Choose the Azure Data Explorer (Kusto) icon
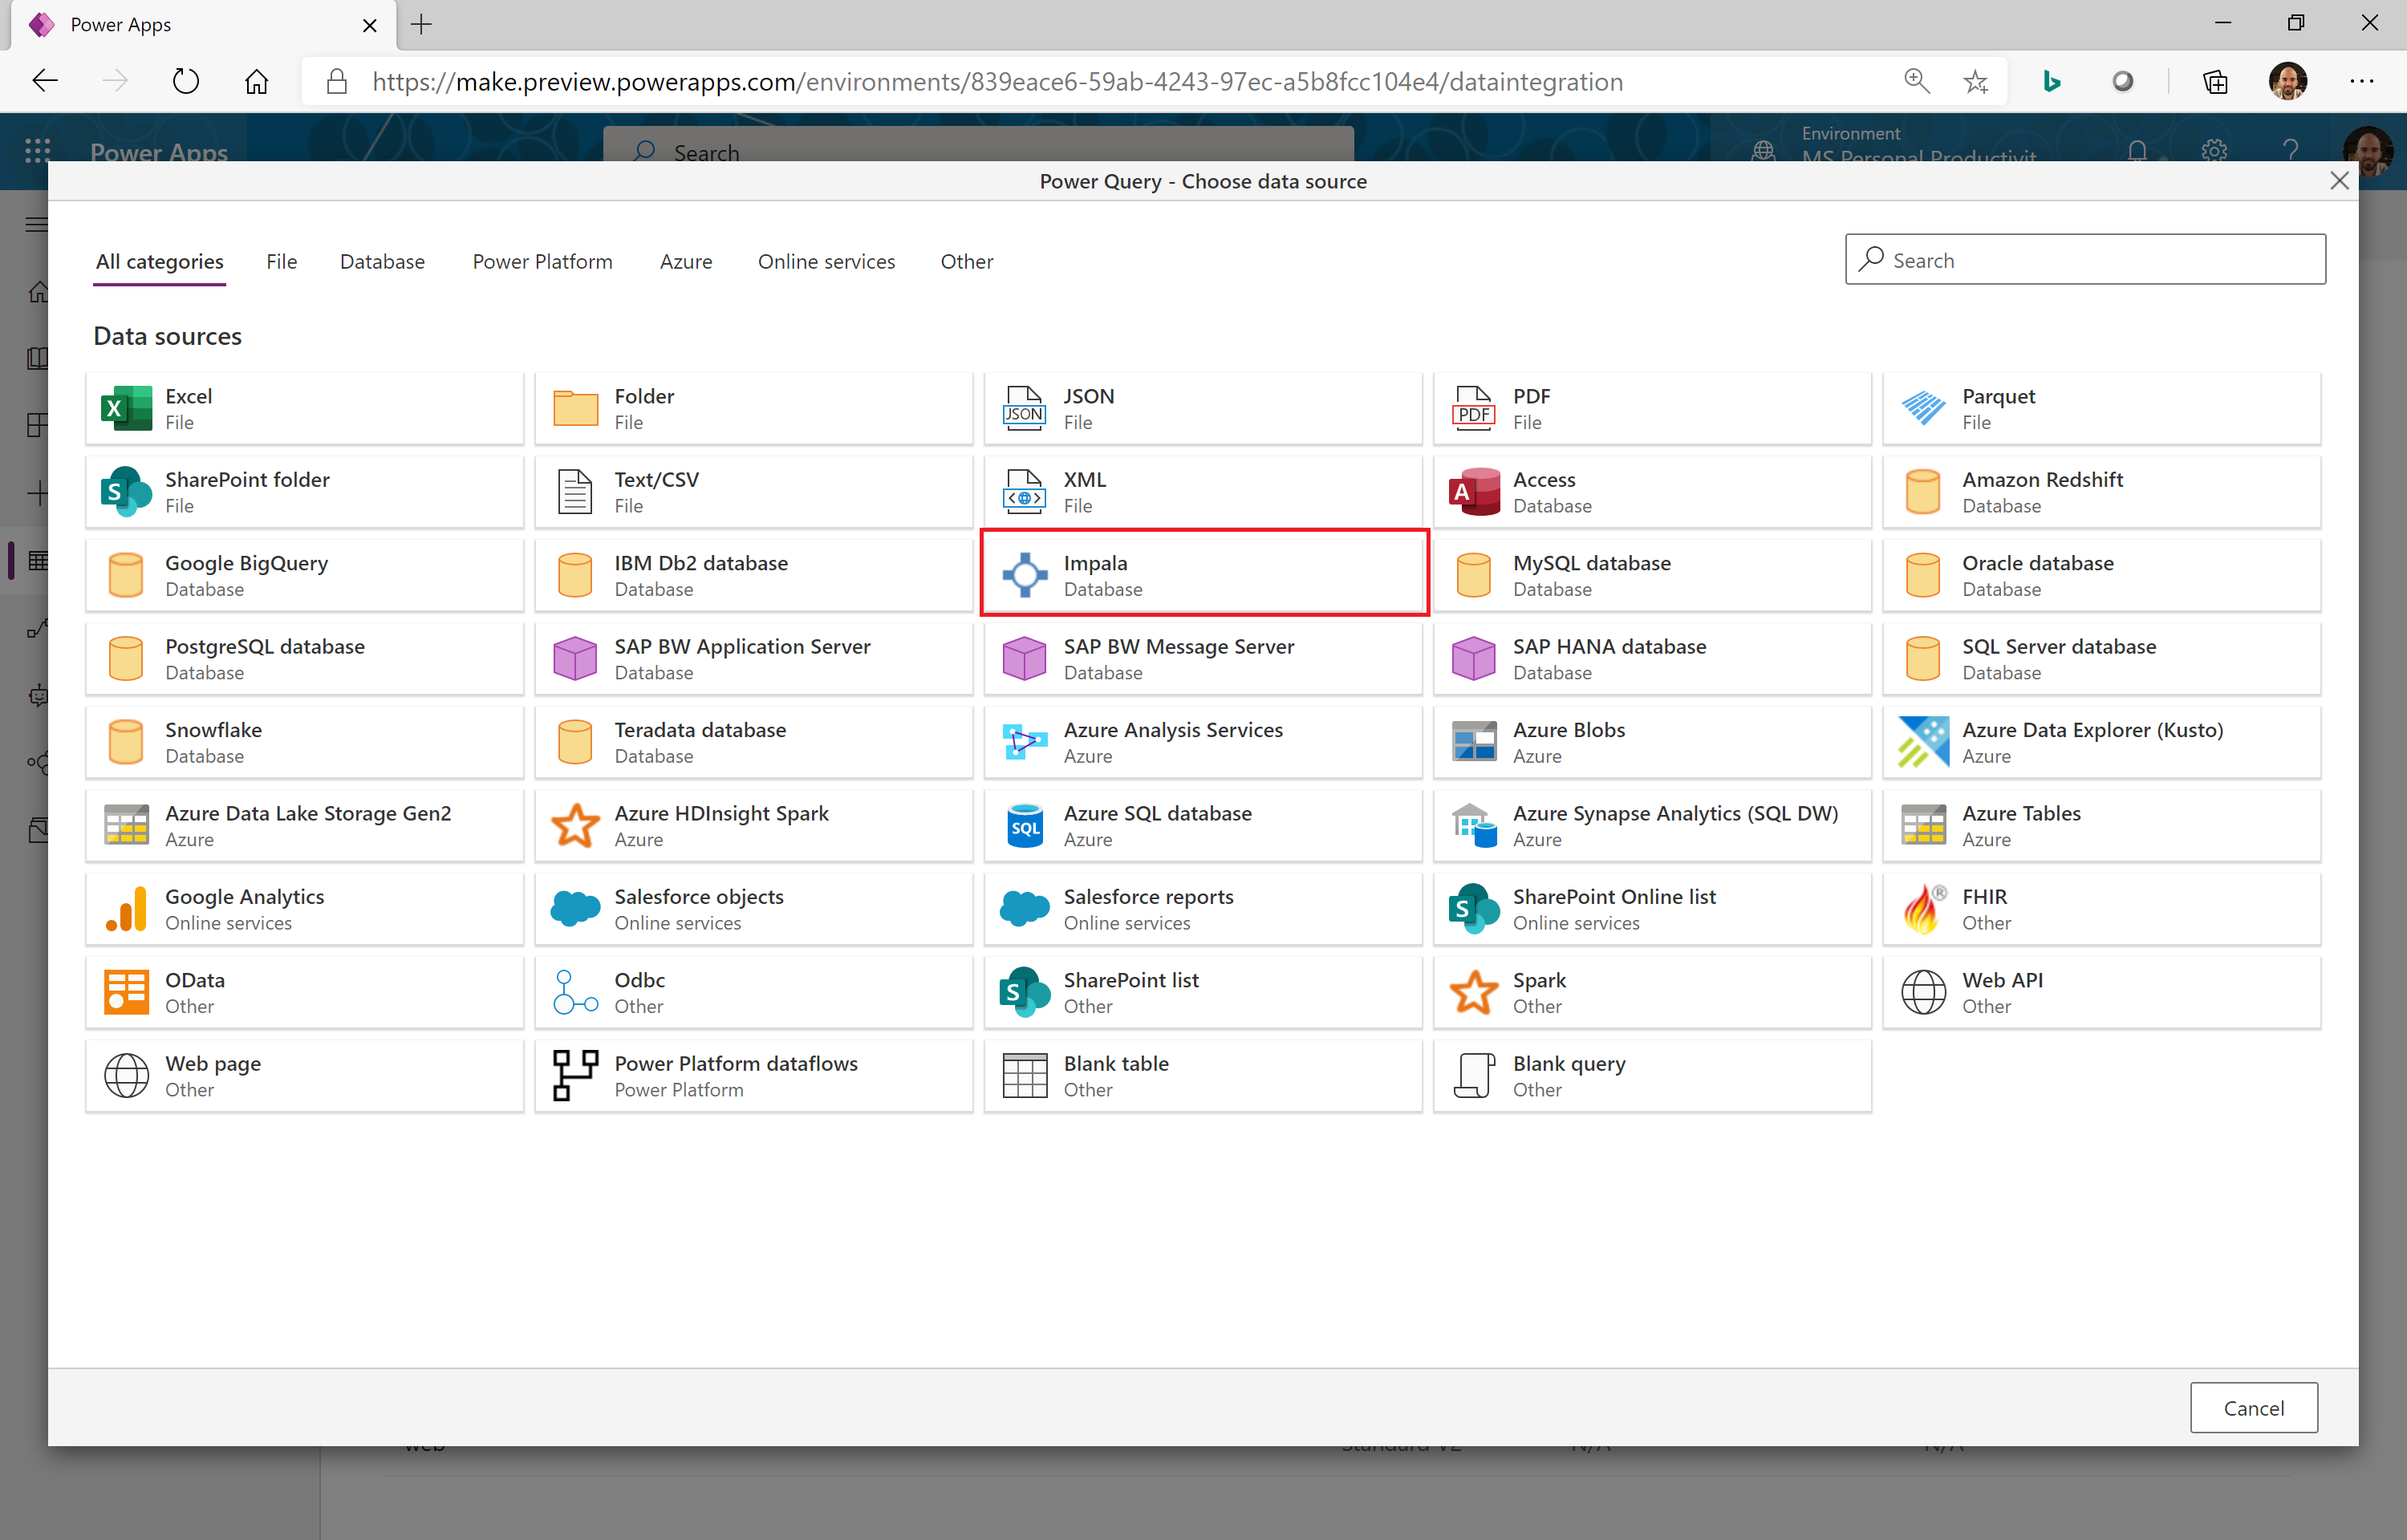The image size is (2407, 1540). click(1922, 742)
